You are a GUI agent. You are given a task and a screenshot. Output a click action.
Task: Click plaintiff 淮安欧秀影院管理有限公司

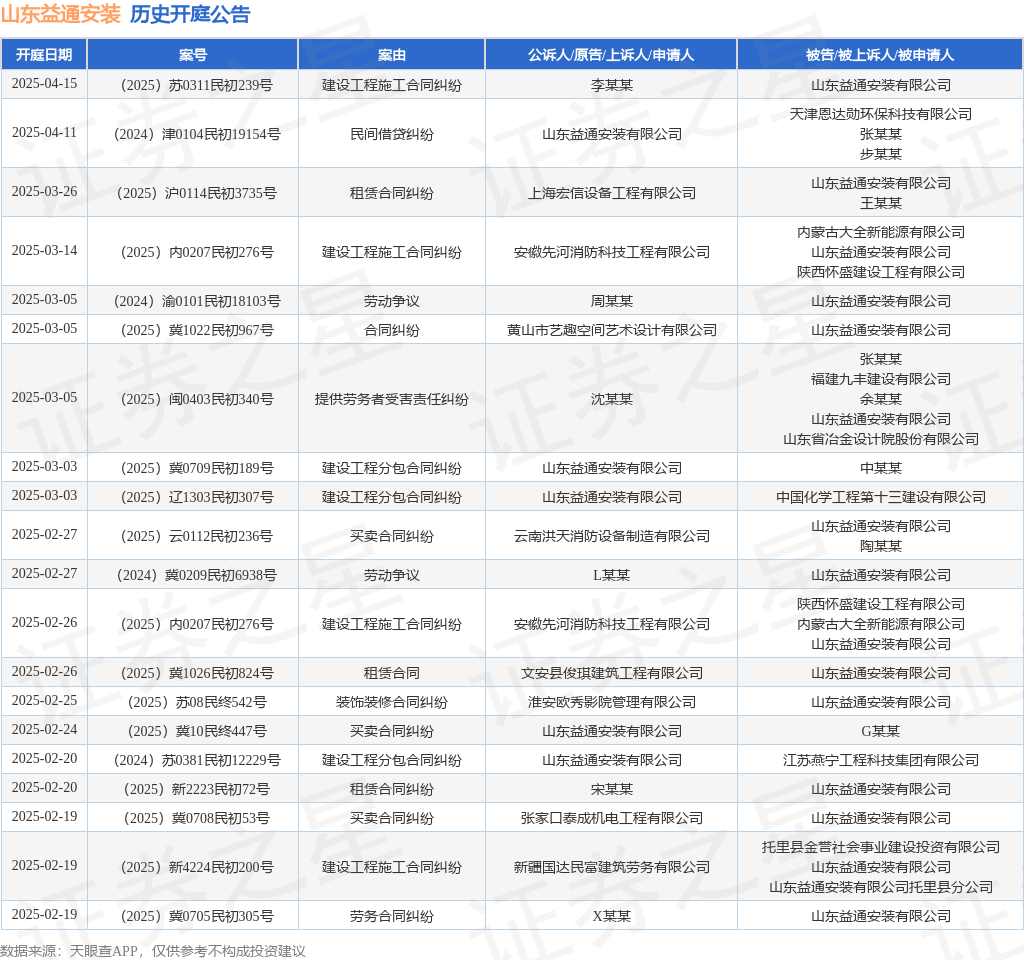pyautogui.click(x=612, y=702)
